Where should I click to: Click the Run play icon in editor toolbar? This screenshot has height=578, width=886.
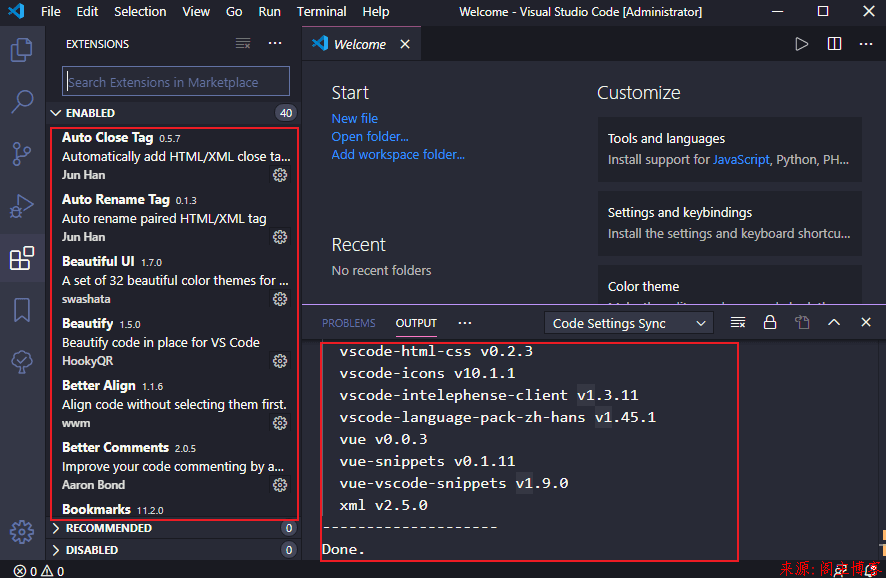[x=801, y=44]
